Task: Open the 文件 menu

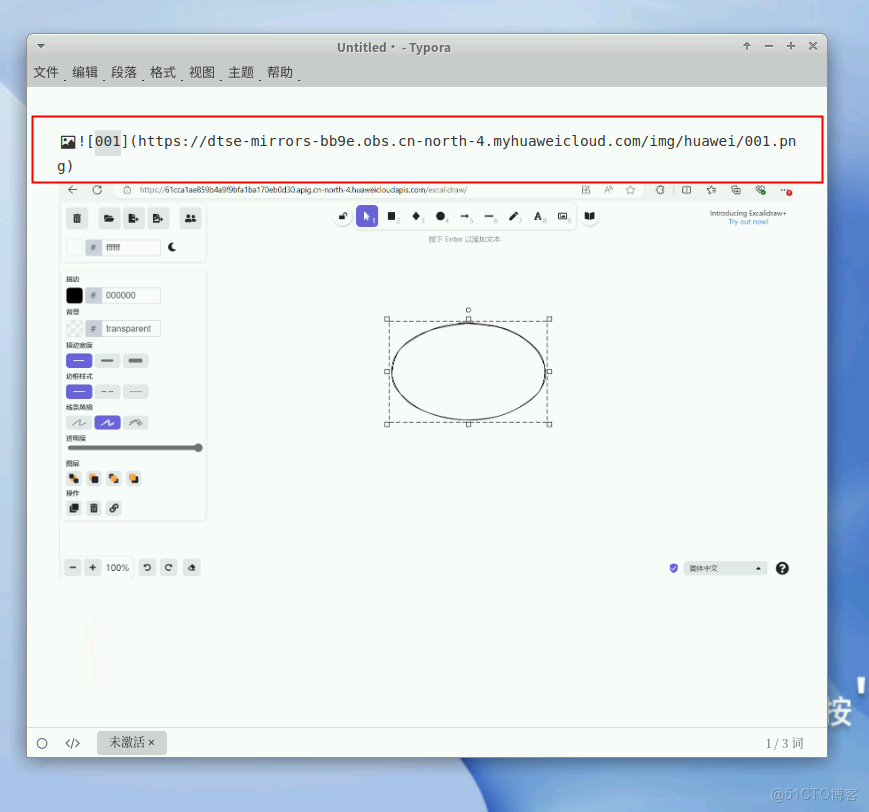Action: (46, 73)
